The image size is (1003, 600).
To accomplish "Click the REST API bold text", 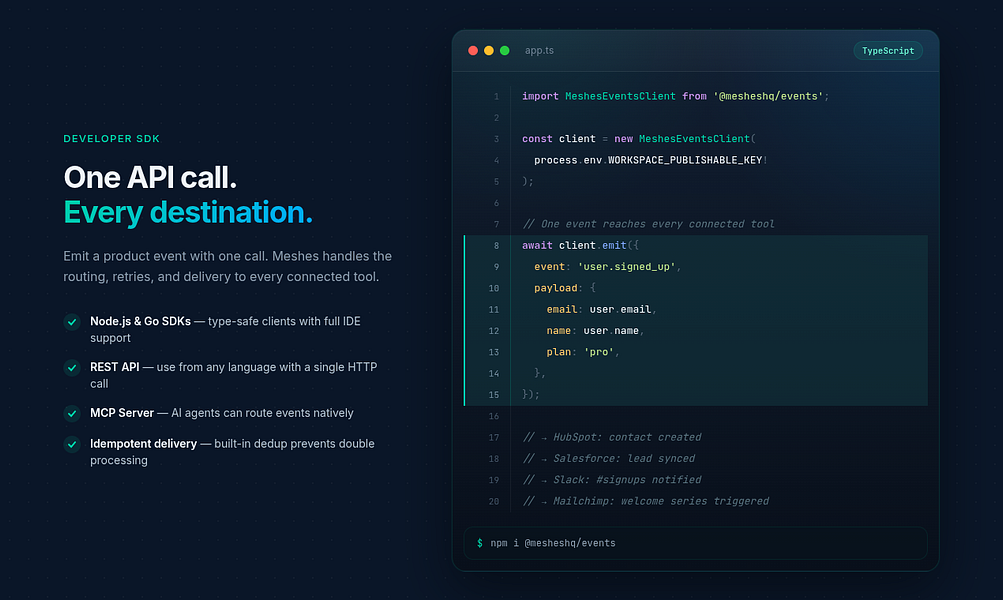I will (x=115, y=367).
